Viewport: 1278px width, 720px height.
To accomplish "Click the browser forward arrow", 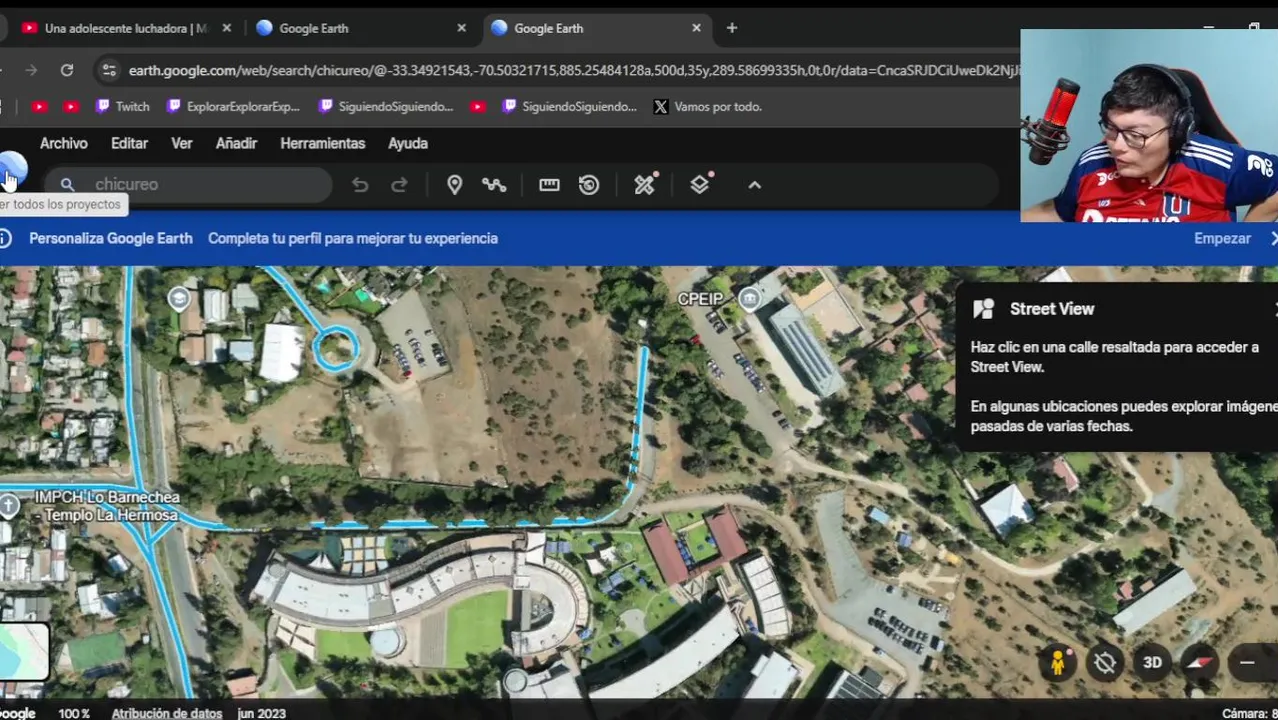I will click(31, 70).
